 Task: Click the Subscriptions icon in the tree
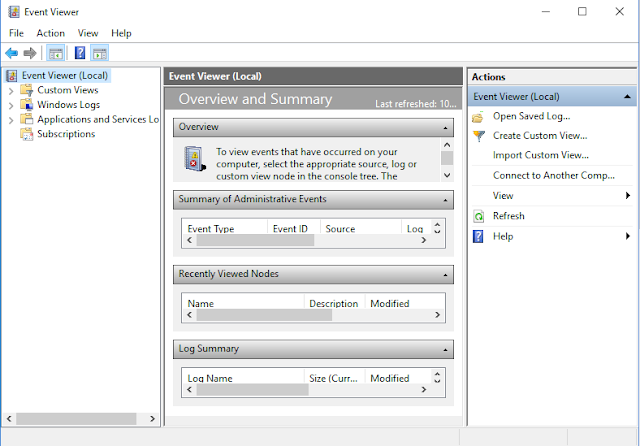(x=27, y=134)
